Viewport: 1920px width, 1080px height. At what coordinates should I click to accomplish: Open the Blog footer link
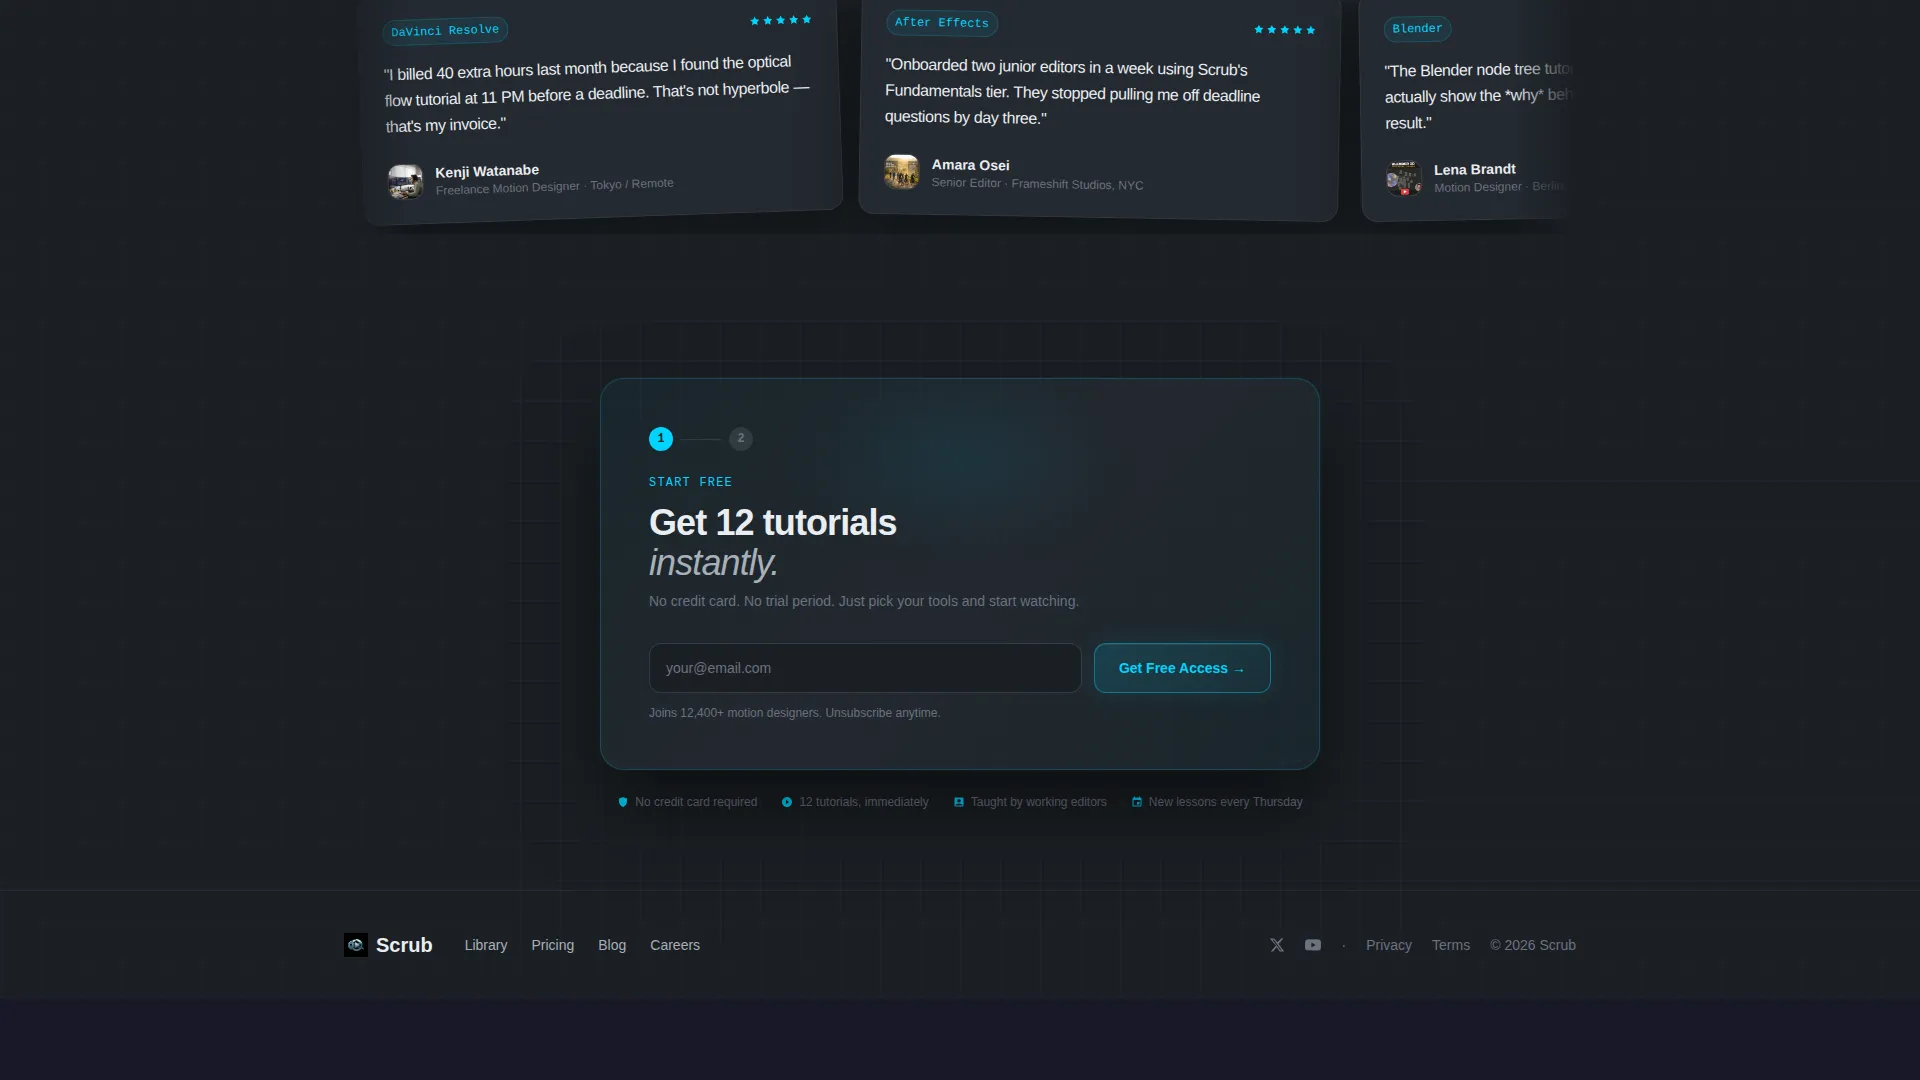(612, 945)
